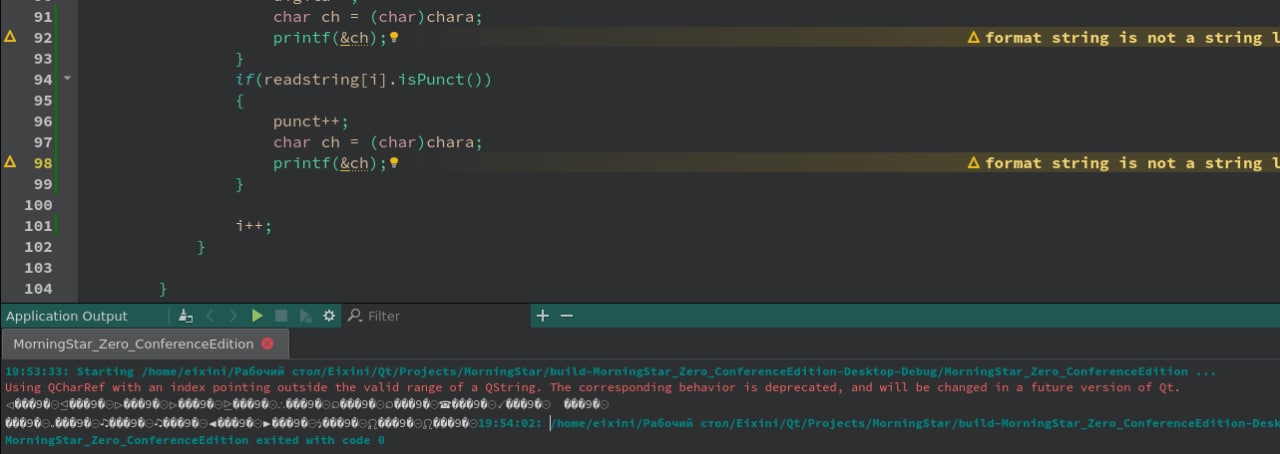Attach debugger to the running application icon

(x=305, y=316)
